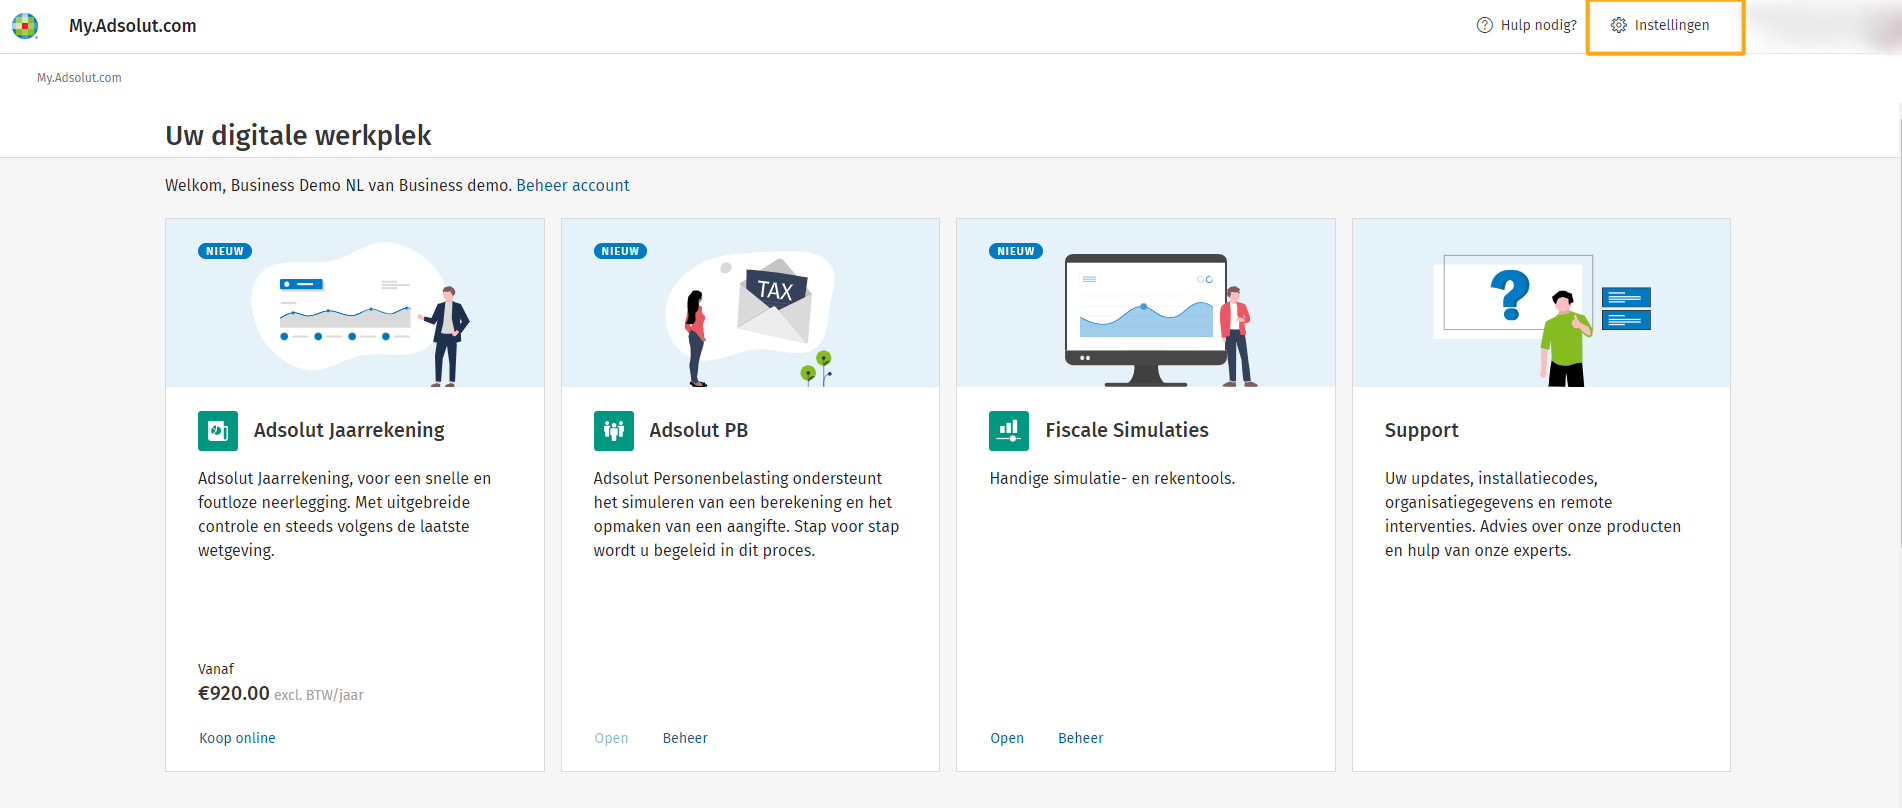Click the Instellingen gear icon

tap(1619, 25)
